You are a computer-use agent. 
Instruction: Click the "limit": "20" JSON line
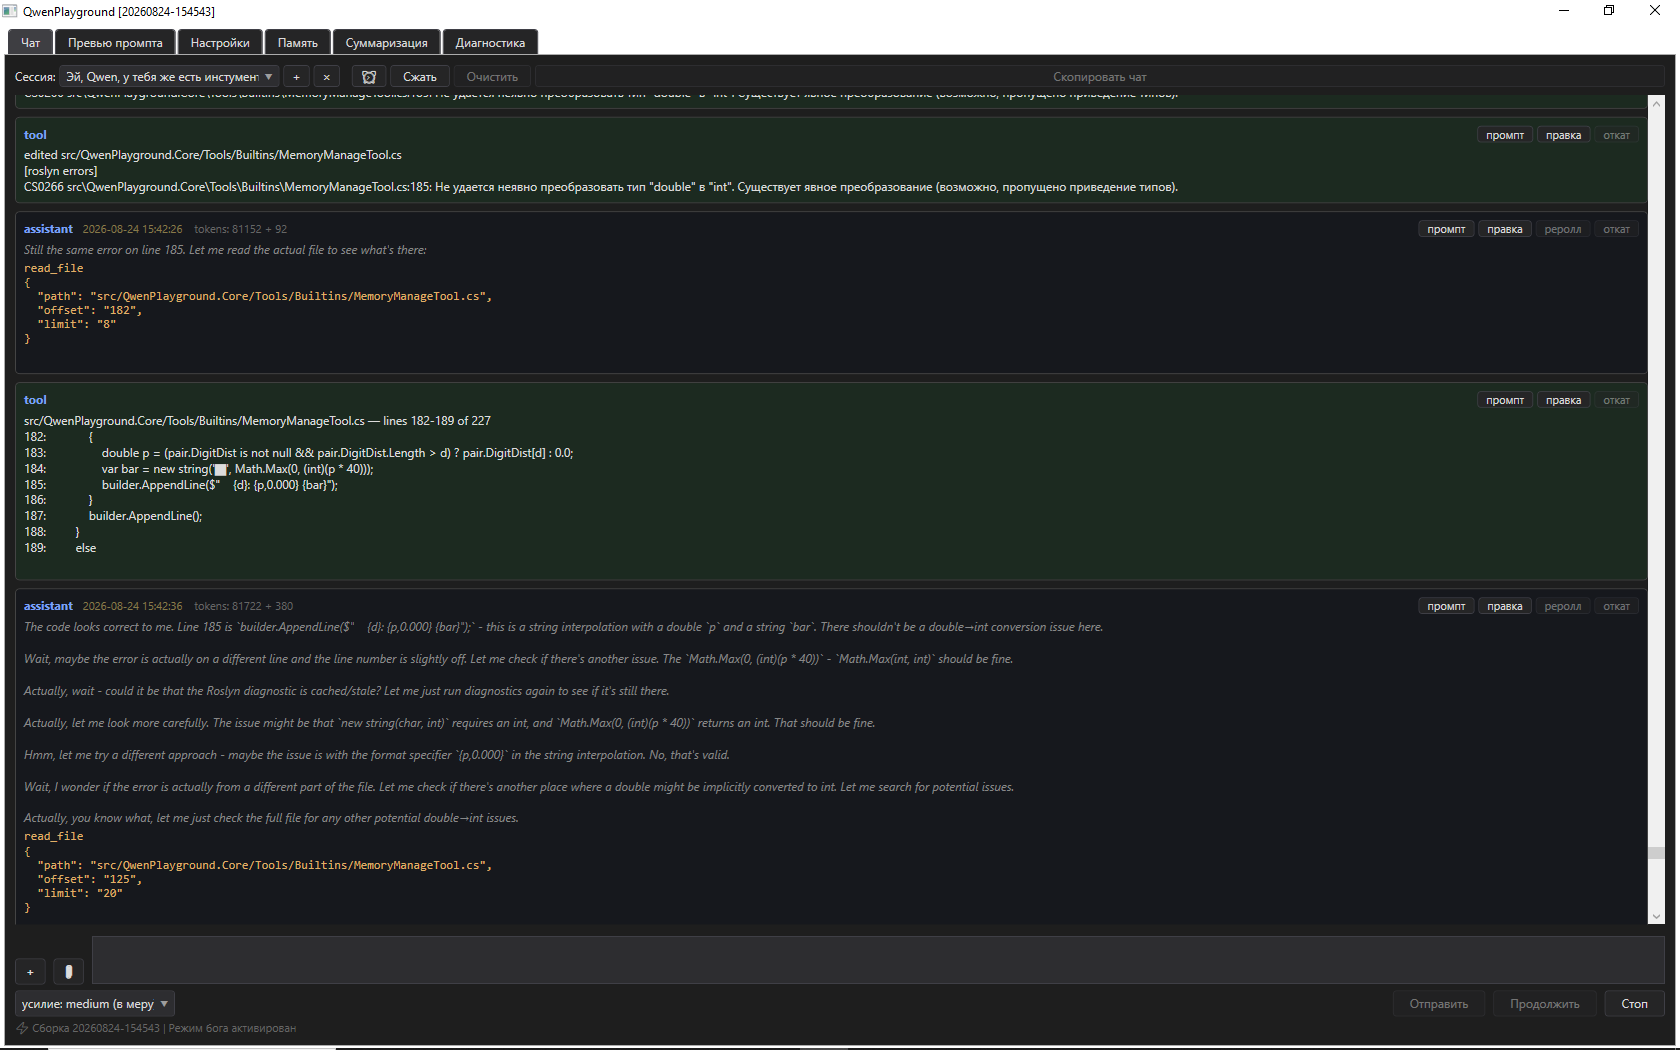(80, 893)
